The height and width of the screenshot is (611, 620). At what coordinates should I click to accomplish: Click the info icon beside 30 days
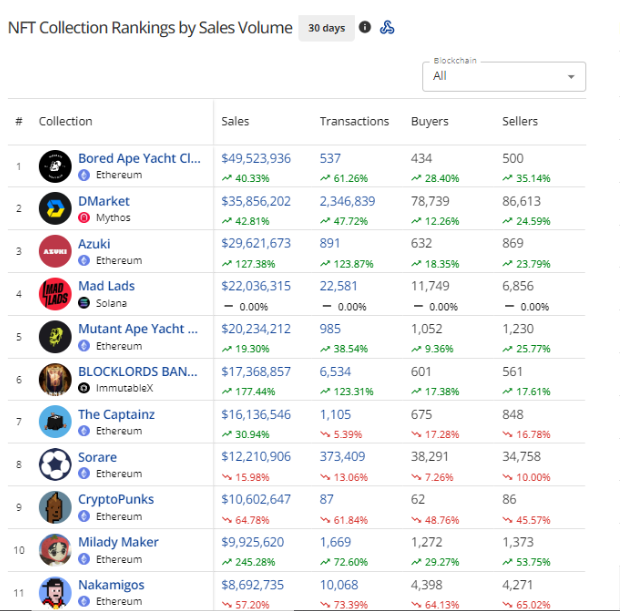tap(365, 27)
